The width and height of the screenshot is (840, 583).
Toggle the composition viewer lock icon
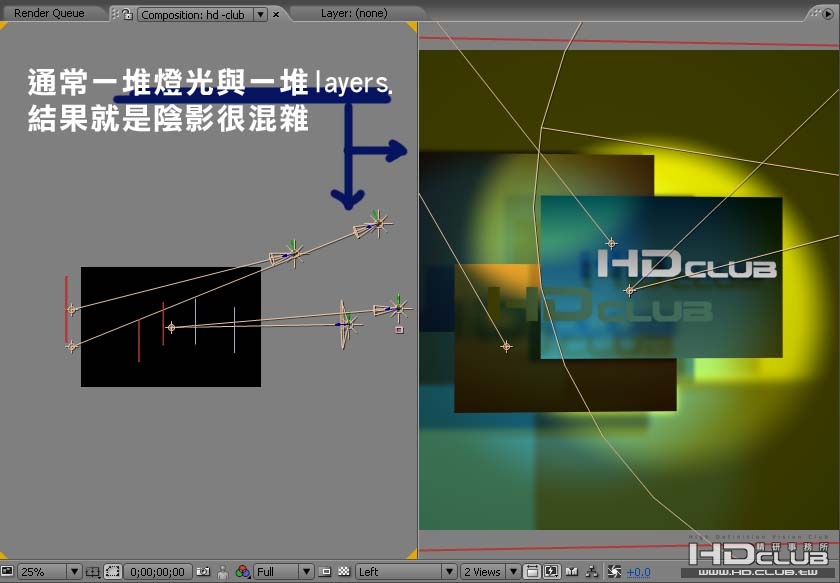(x=128, y=14)
